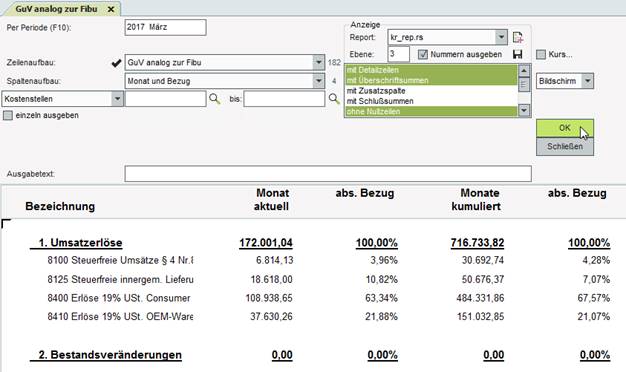626x372 pixels.
Task: Expand the Kostenstellen selector dropdown
Action: (117, 99)
